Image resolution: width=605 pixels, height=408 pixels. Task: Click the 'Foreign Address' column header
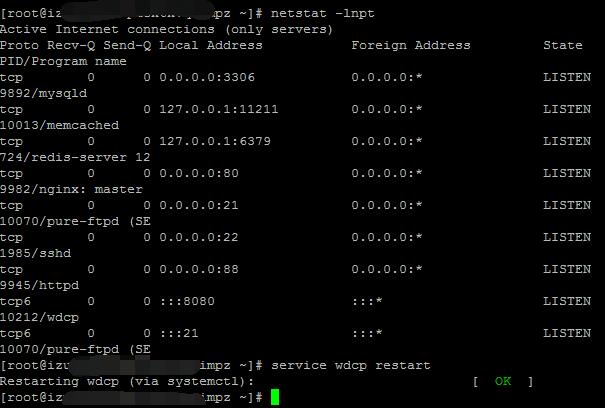click(x=411, y=45)
